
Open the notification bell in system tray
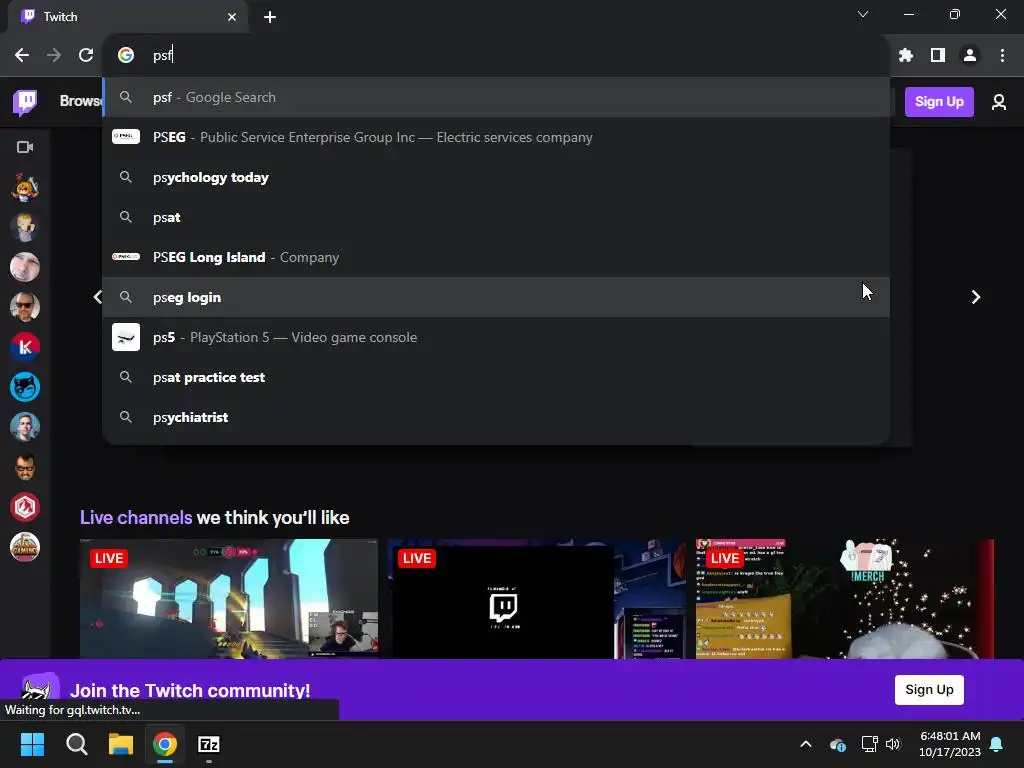pos(997,744)
